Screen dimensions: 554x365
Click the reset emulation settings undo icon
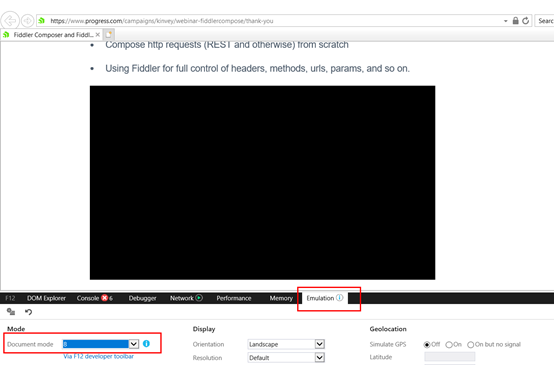tap(28, 312)
